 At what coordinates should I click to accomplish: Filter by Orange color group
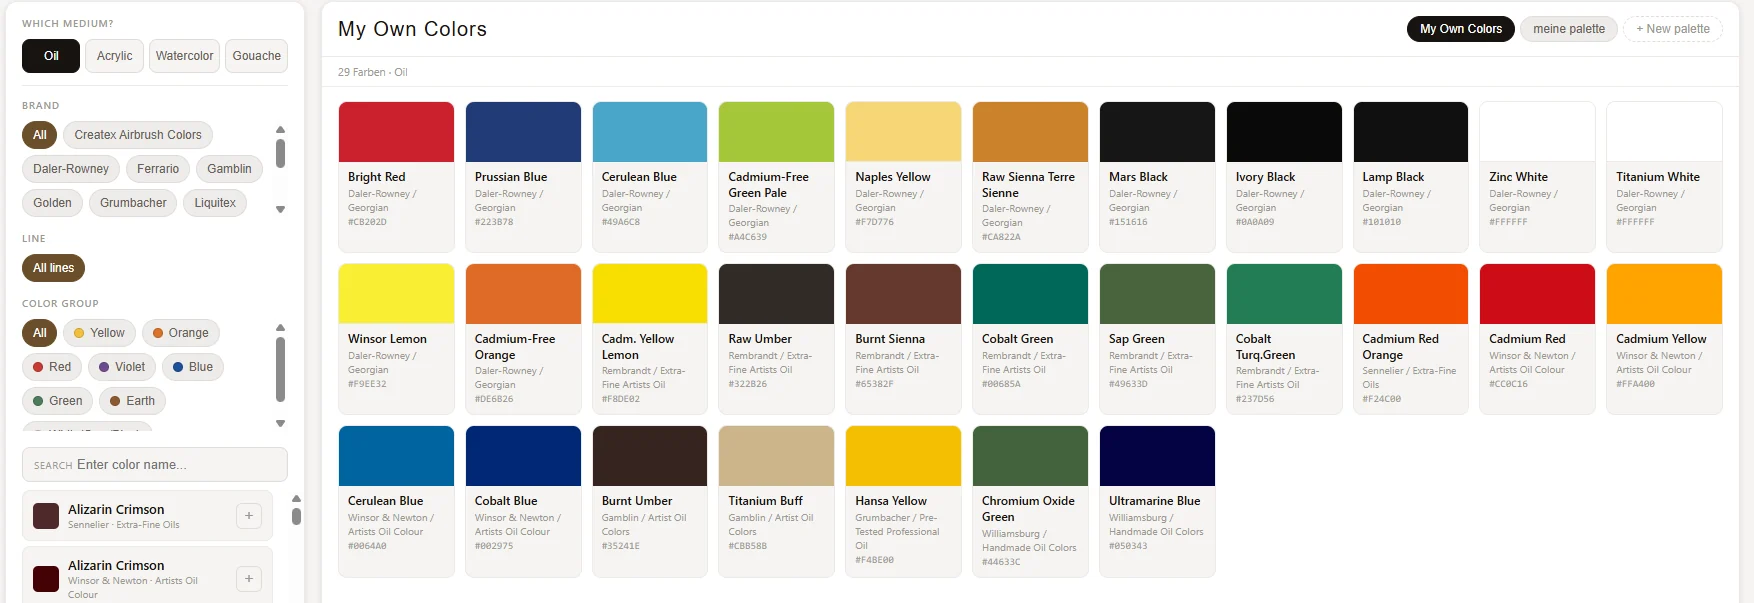(x=181, y=333)
